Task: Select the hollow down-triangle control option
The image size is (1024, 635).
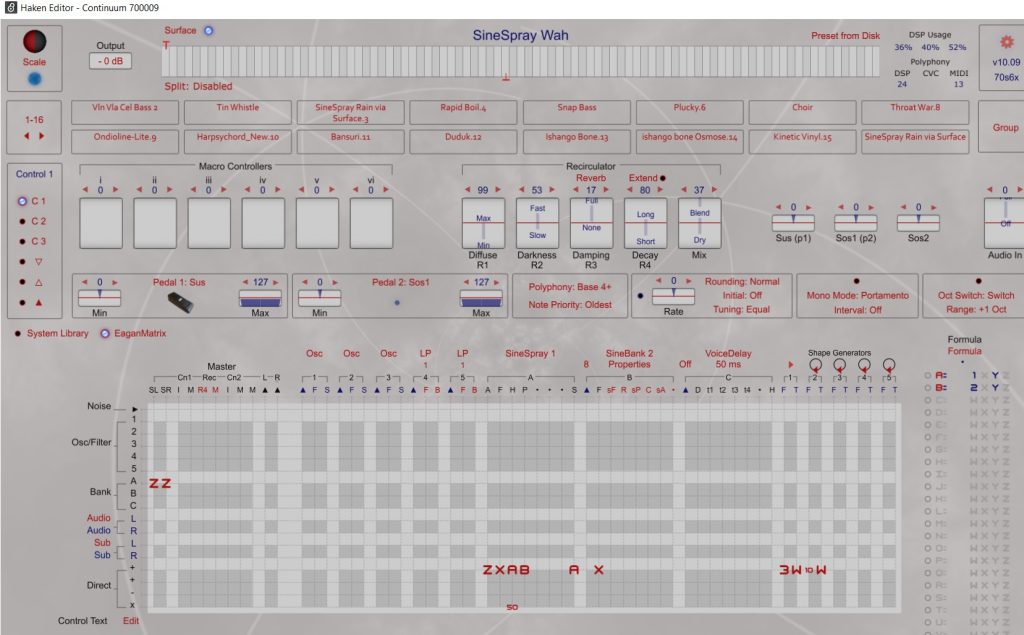Action: [x=39, y=261]
